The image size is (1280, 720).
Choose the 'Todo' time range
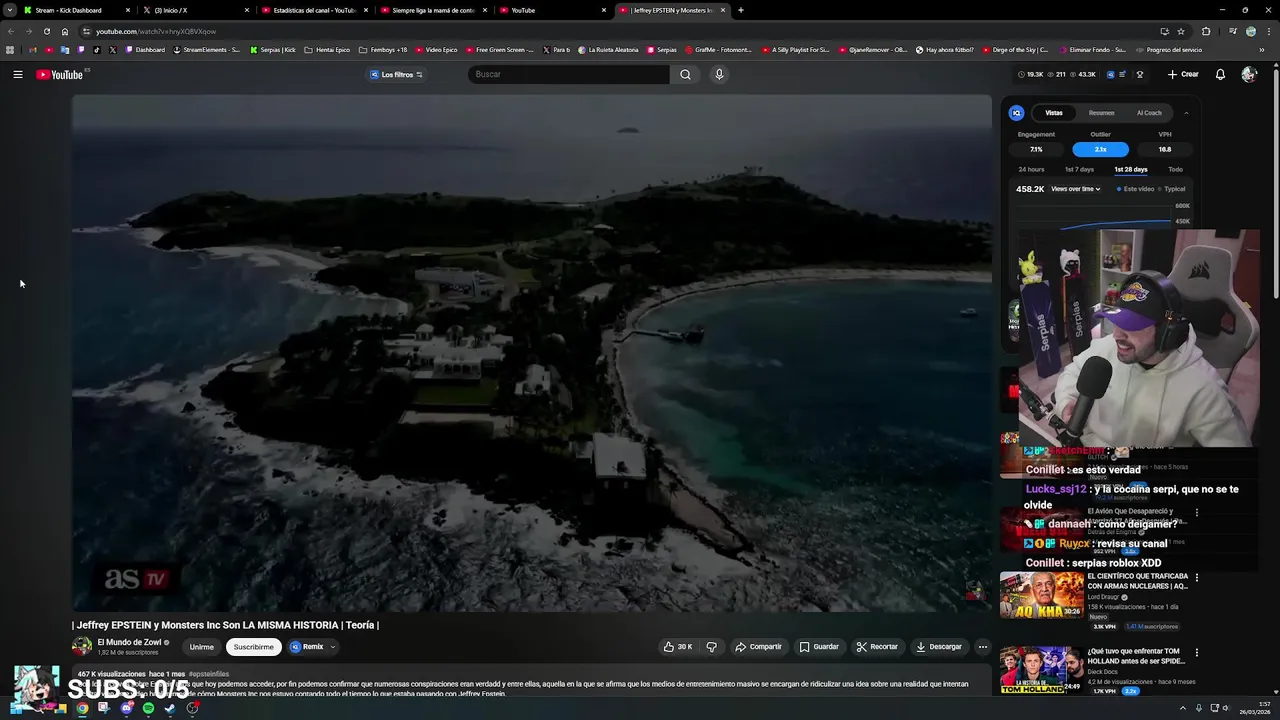click(x=1175, y=169)
